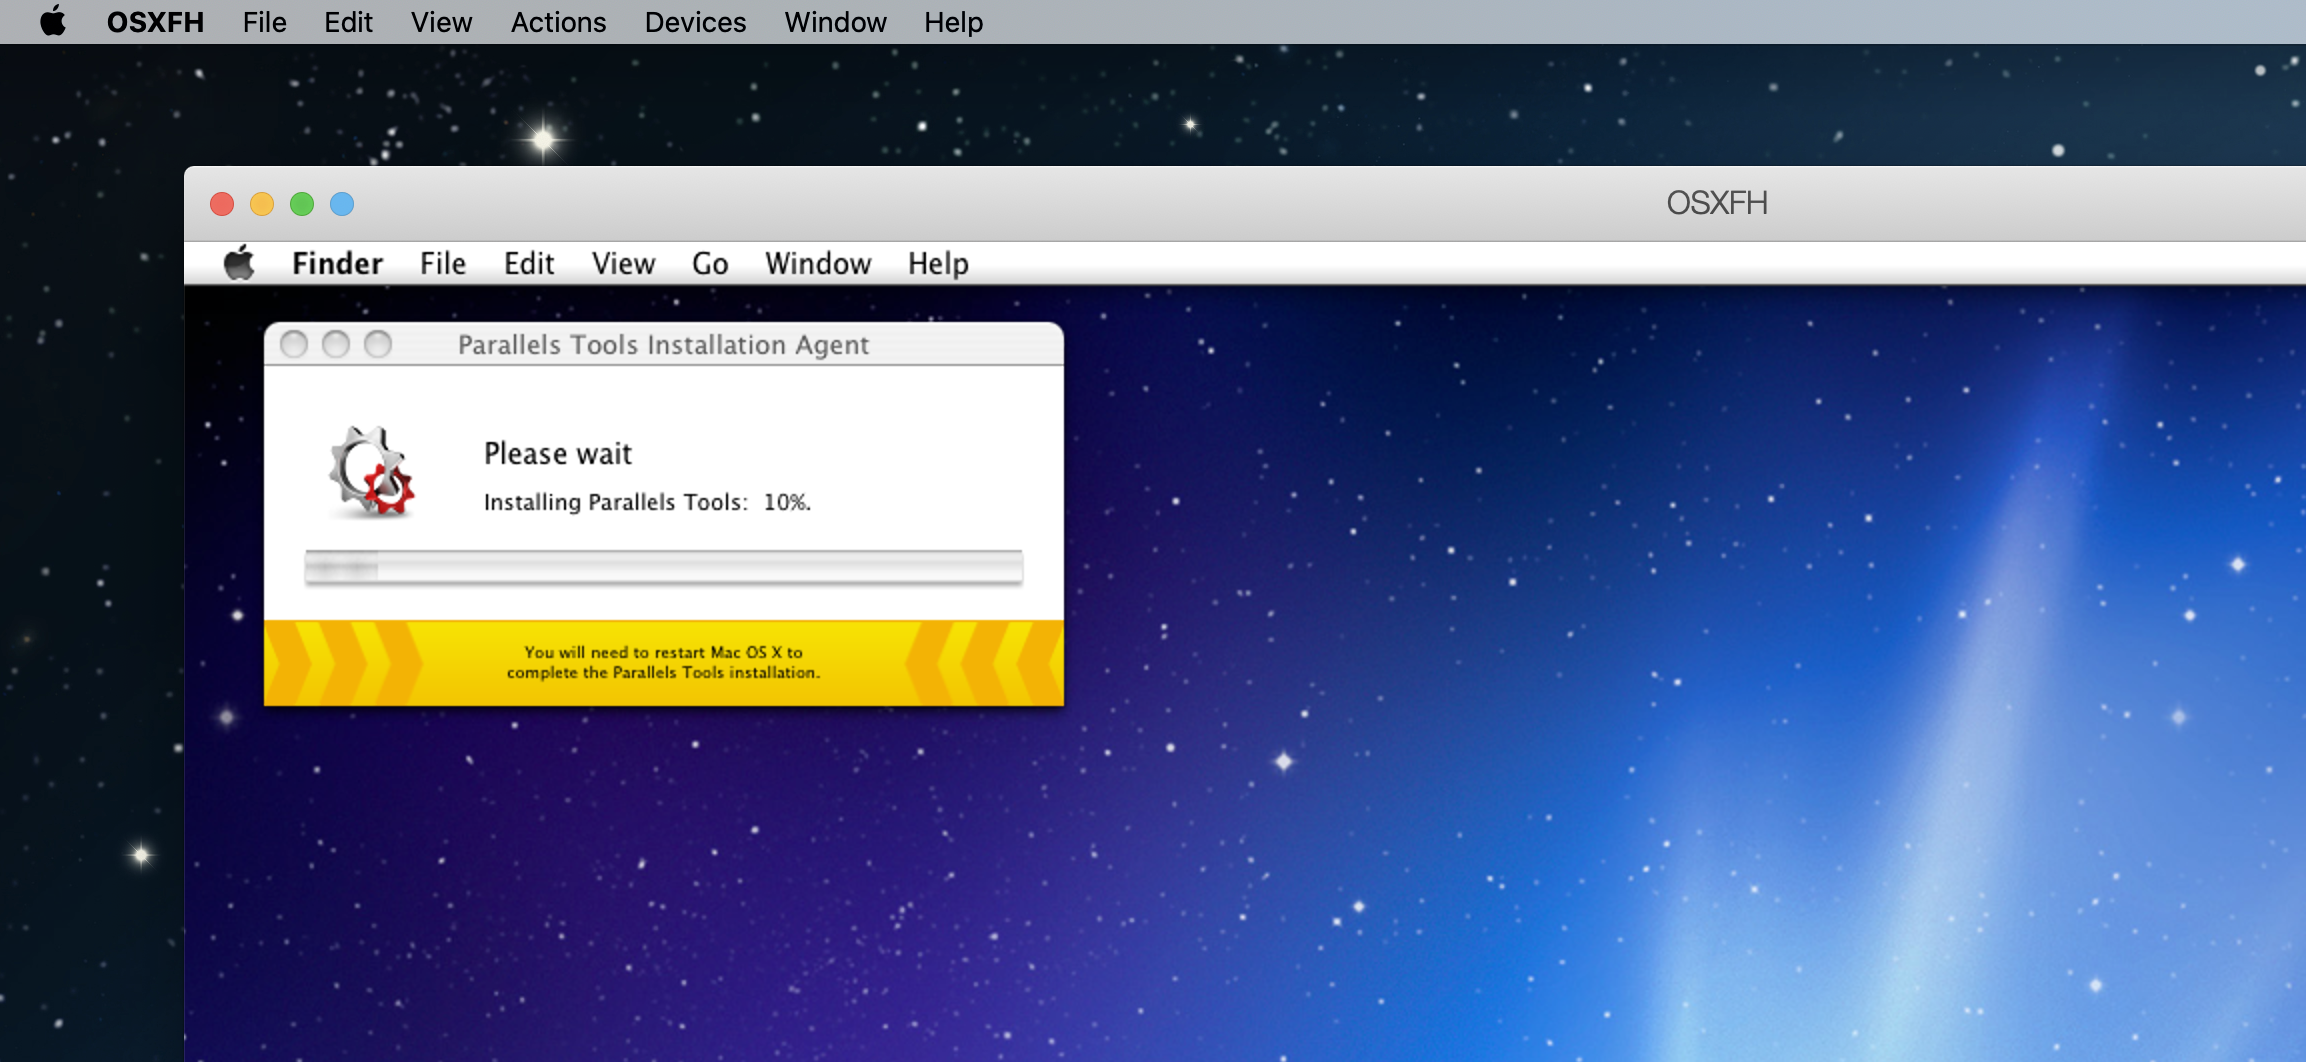Viewport: 2306px width, 1062px height.
Task: Open the guest Apple menu in Finder bar
Action: (239, 263)
